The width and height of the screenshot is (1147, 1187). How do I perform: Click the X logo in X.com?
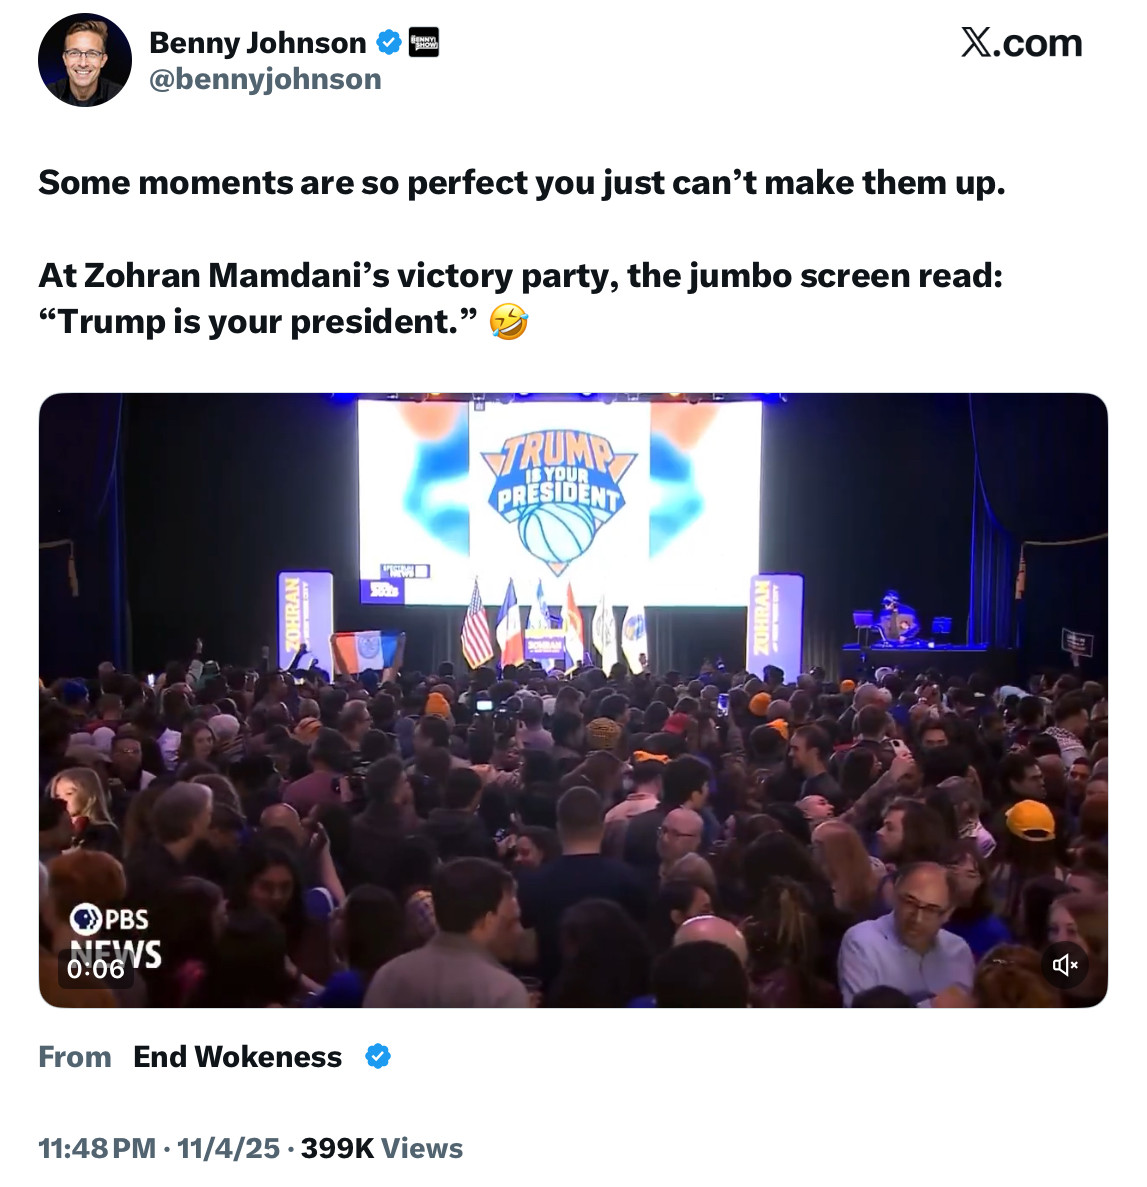(x=976, y=43)
